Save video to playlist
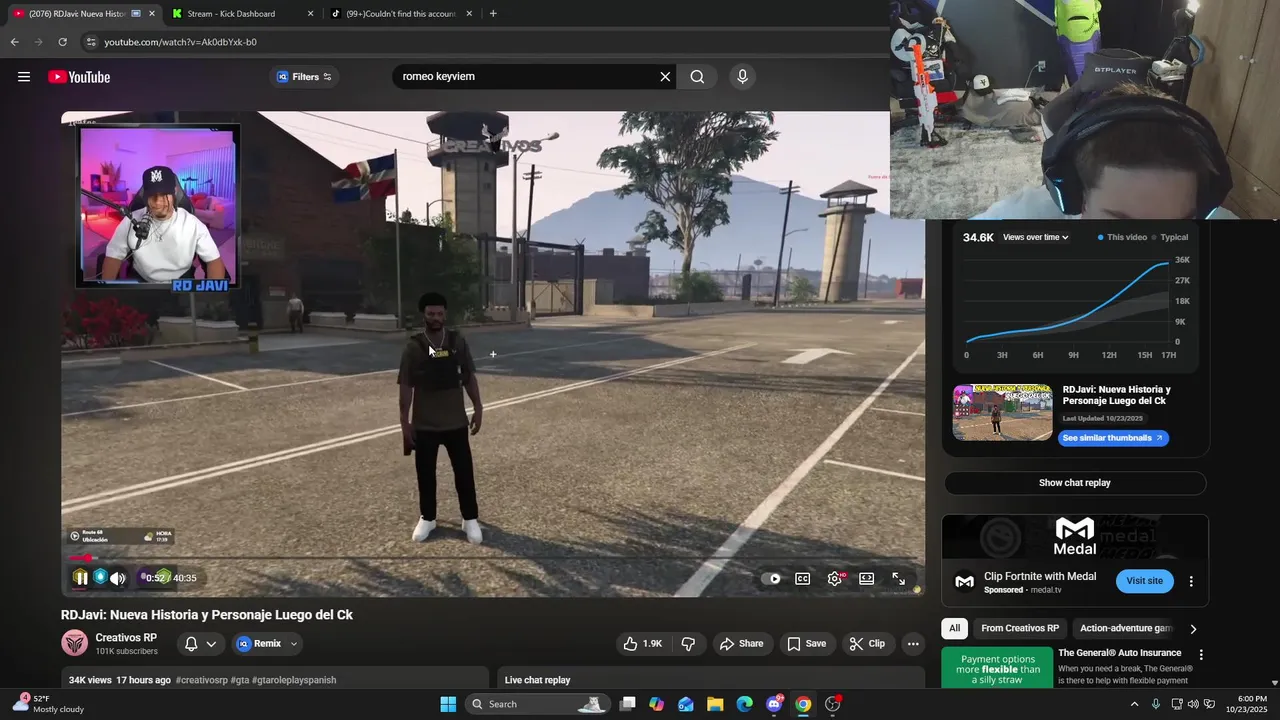 pos(806,644)
